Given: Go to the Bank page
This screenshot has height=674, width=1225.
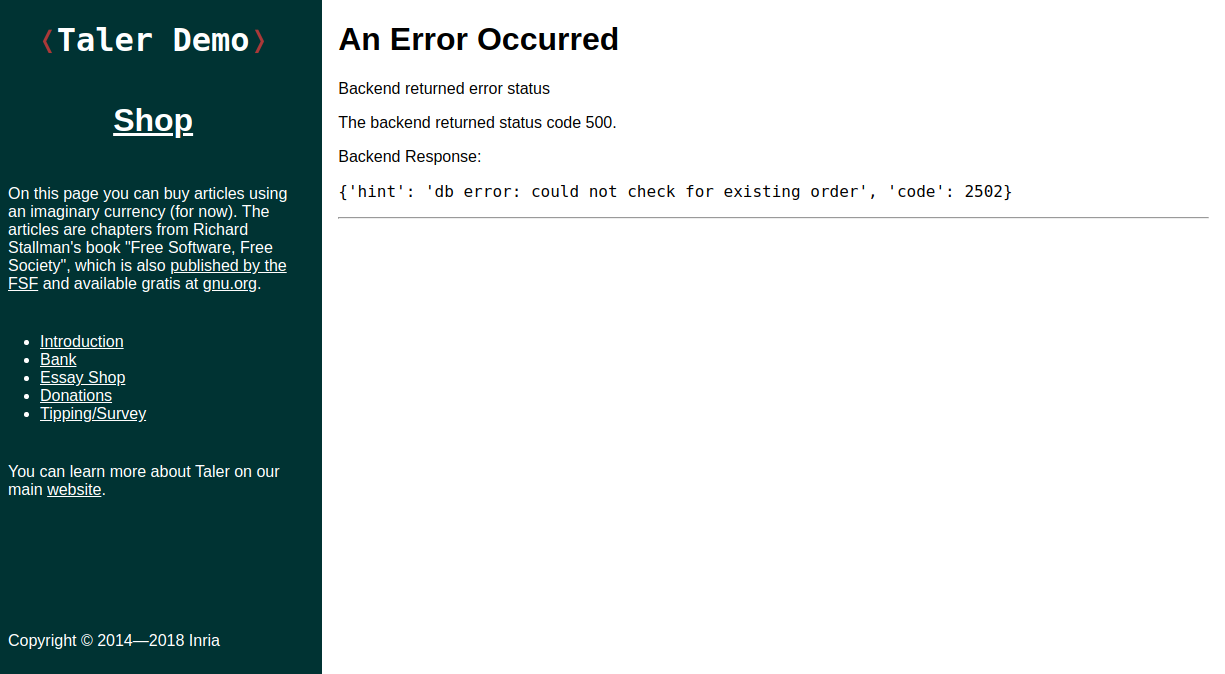Looking at the screenshot, I should [x=58, y=360].
